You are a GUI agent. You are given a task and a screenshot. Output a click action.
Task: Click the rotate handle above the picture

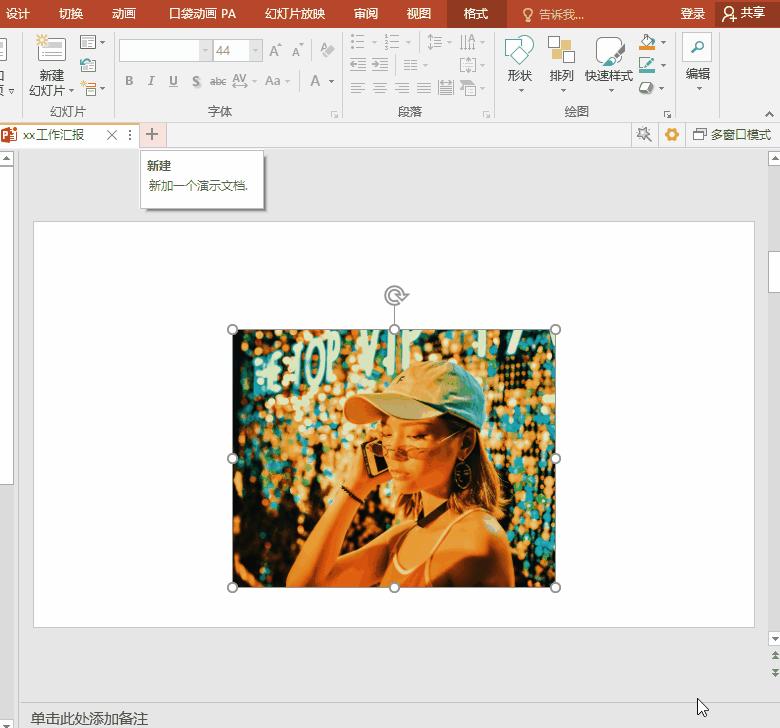click(x=395, y=296)
